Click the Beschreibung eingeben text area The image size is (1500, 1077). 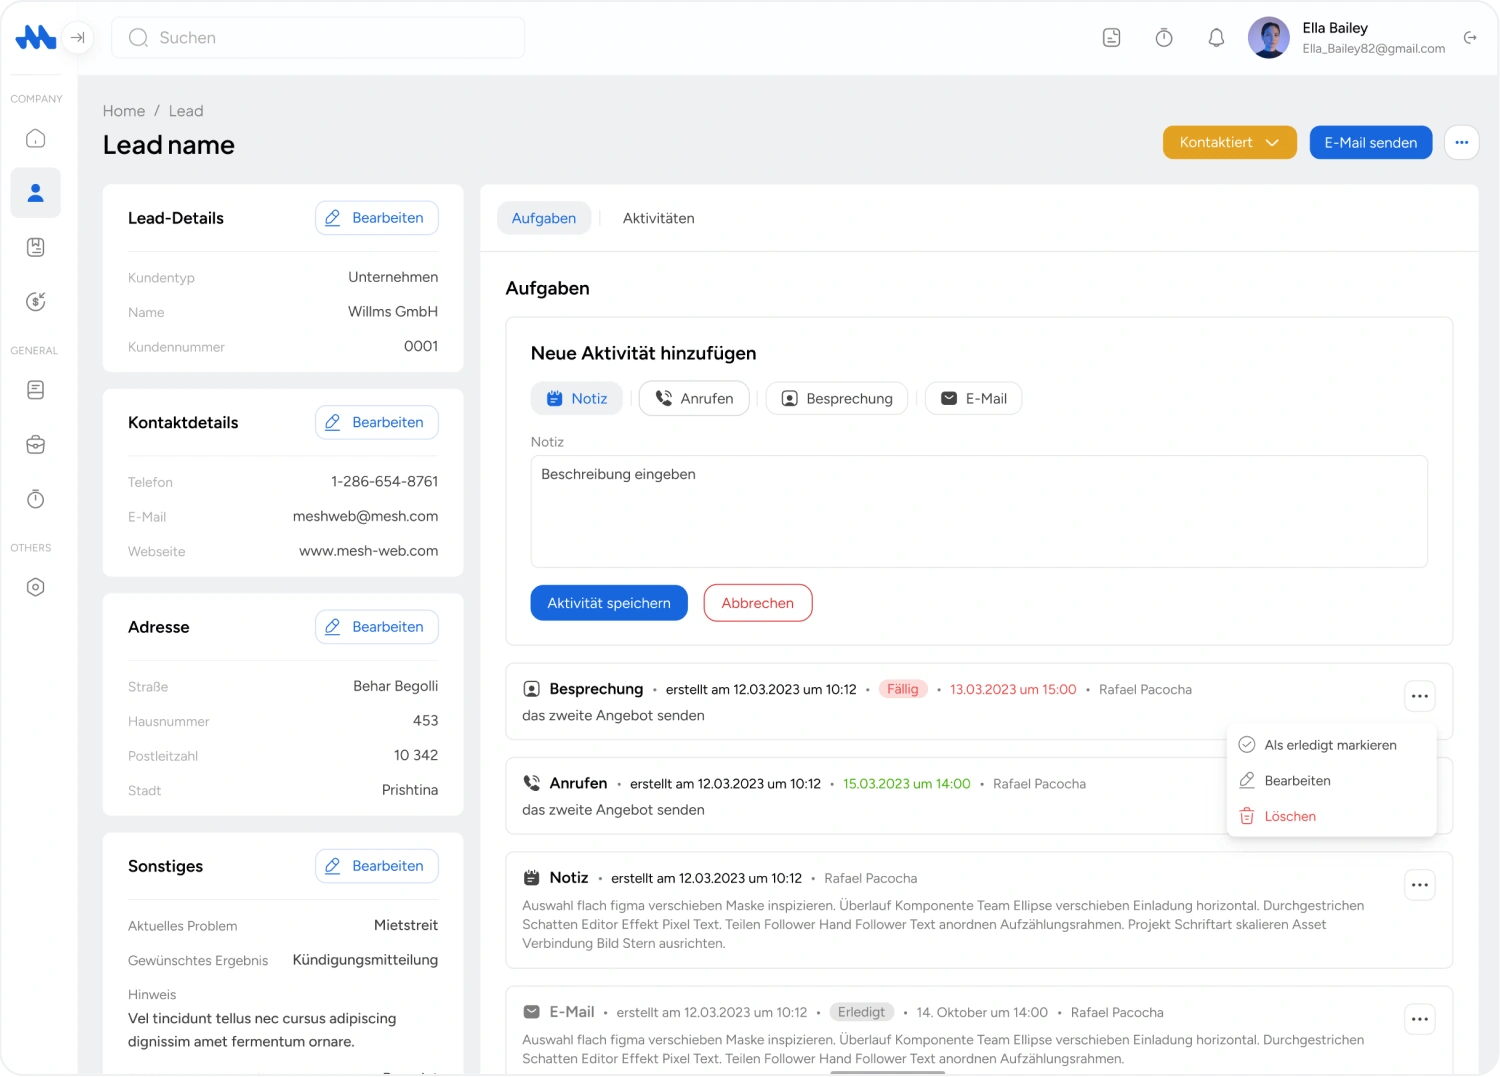(978, 511)
